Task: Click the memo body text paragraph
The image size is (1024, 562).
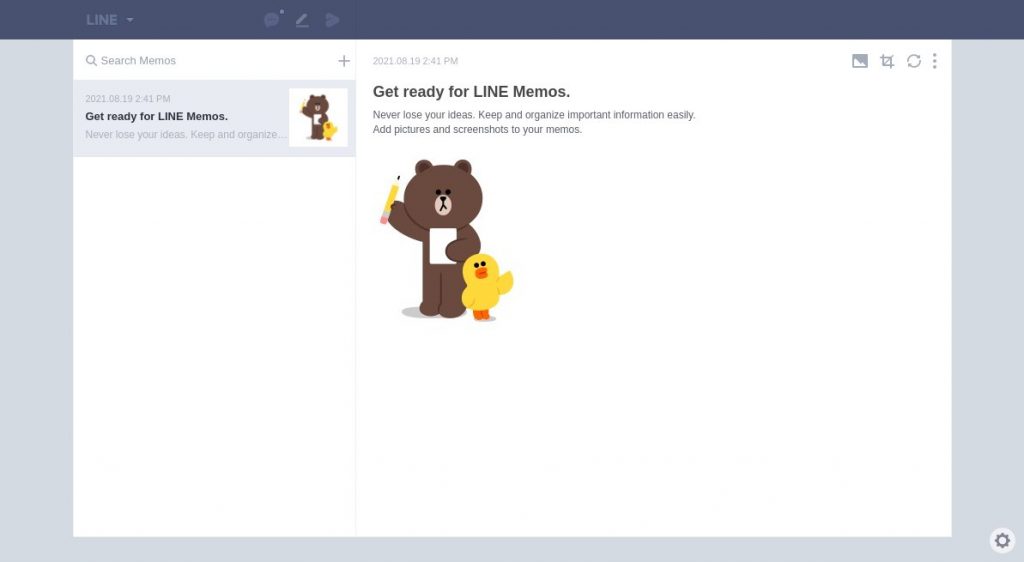Action: pyautogui.click(x=533, y=122)
